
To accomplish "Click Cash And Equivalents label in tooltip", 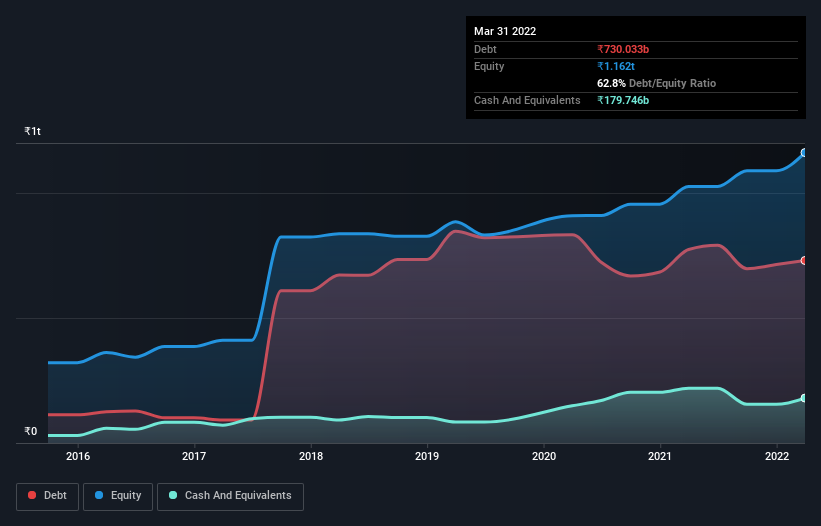I will pyautogui.click(x=527, y=100).
